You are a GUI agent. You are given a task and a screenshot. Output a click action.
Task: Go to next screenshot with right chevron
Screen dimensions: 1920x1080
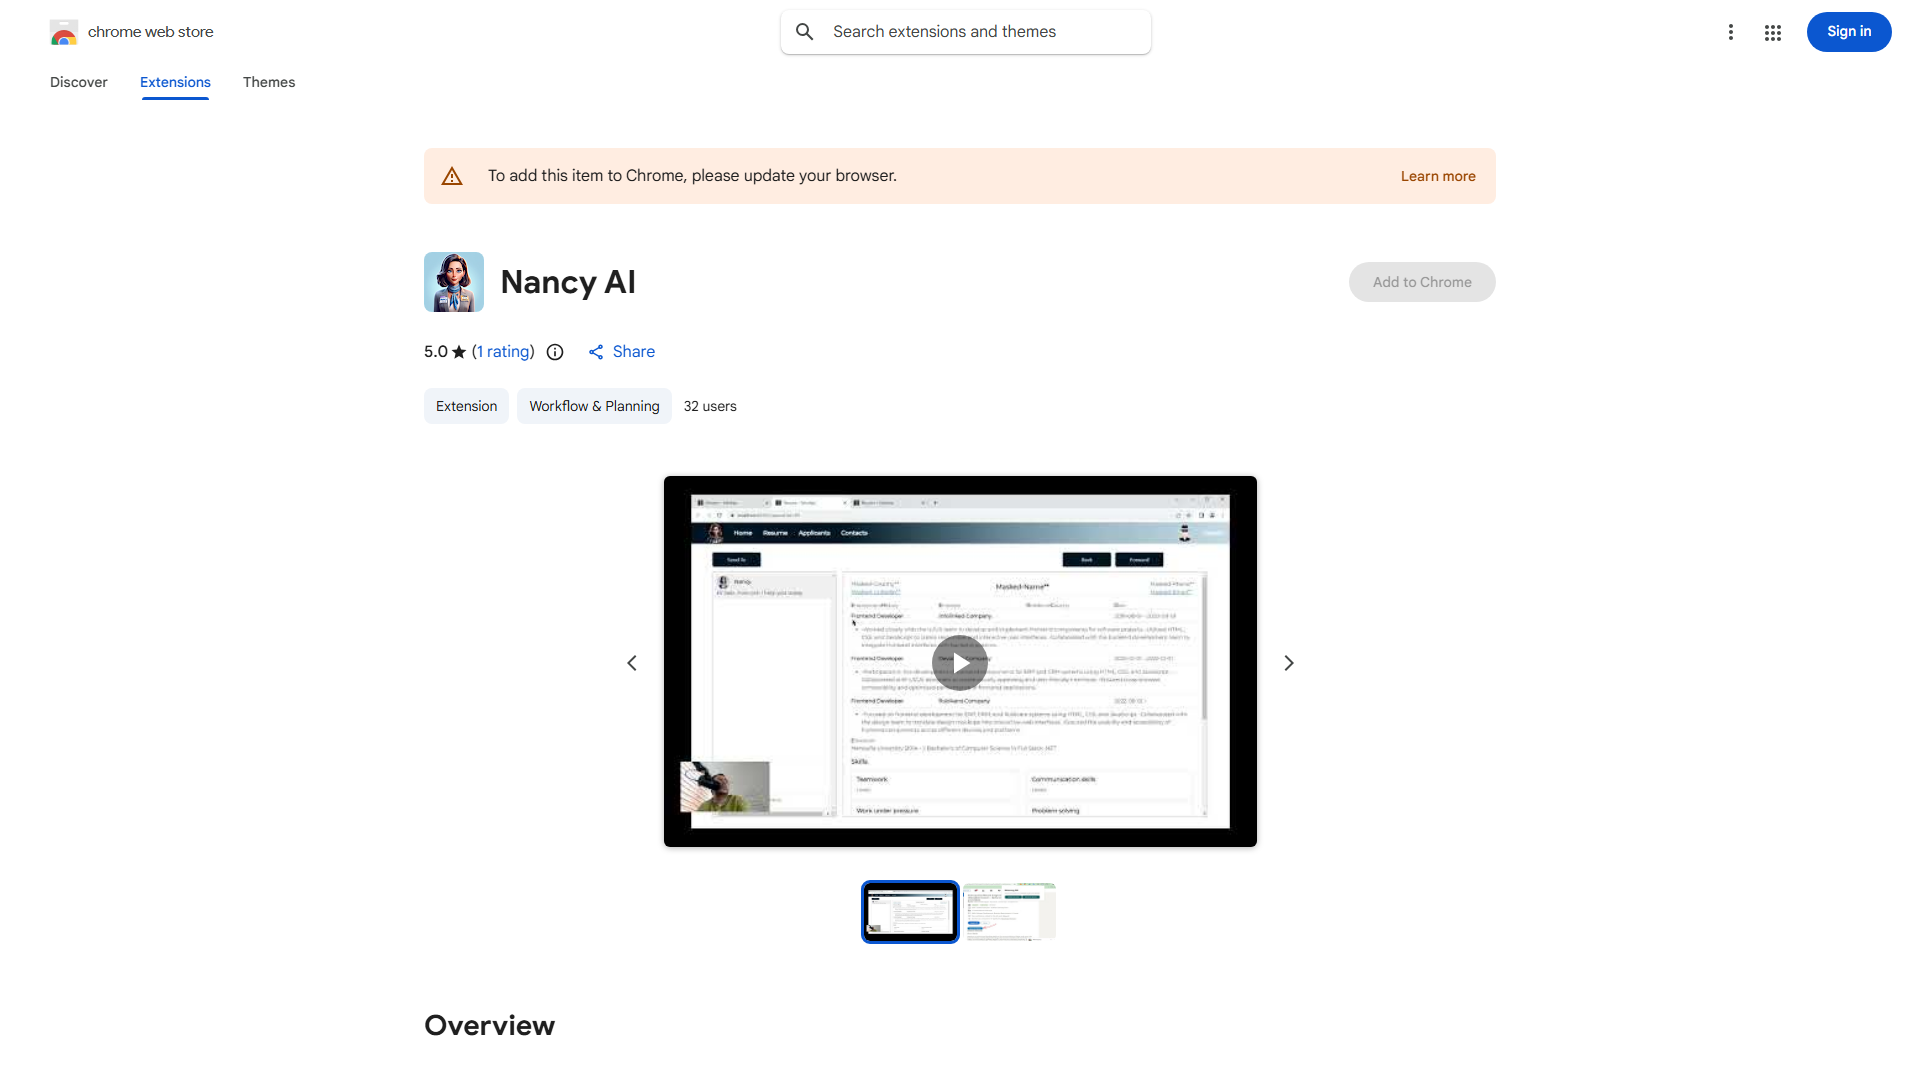pos(1289,663)
